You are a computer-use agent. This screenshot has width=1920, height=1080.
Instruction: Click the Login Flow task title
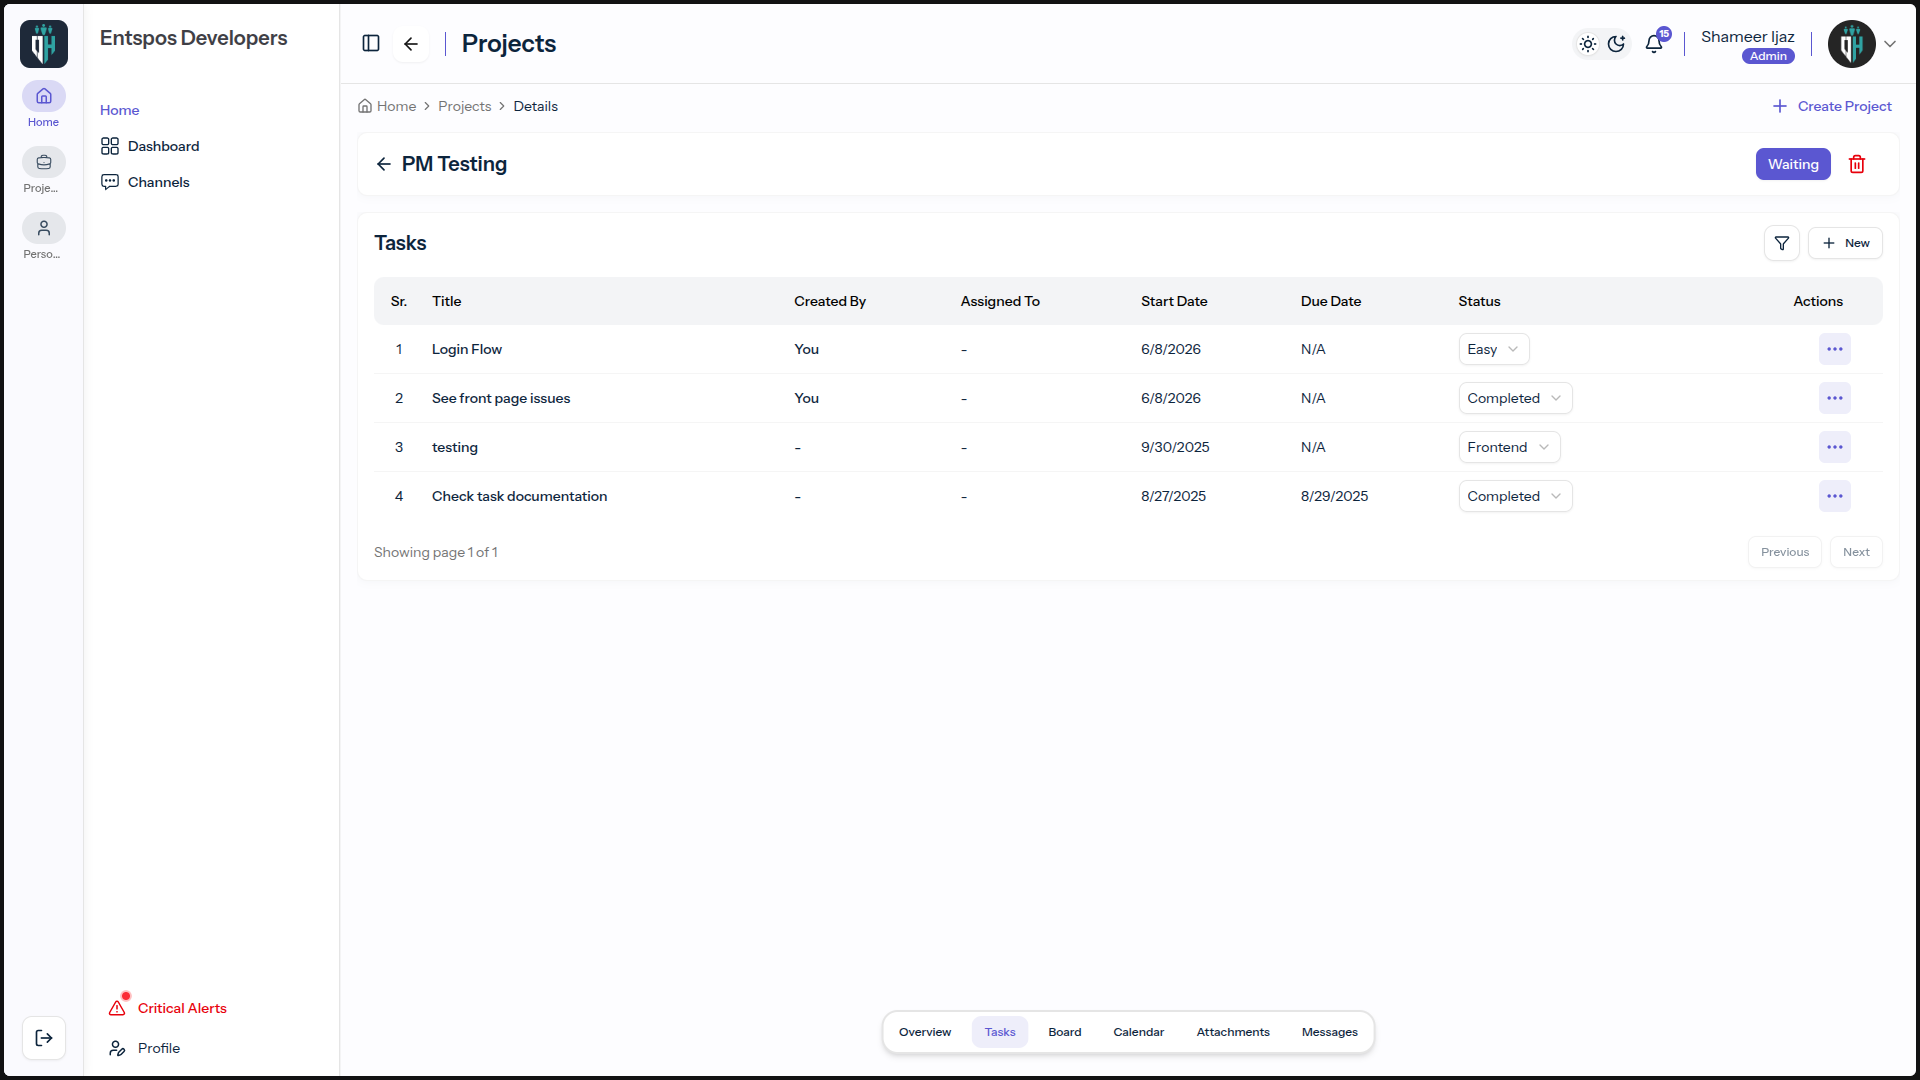[x=467, y=349]
